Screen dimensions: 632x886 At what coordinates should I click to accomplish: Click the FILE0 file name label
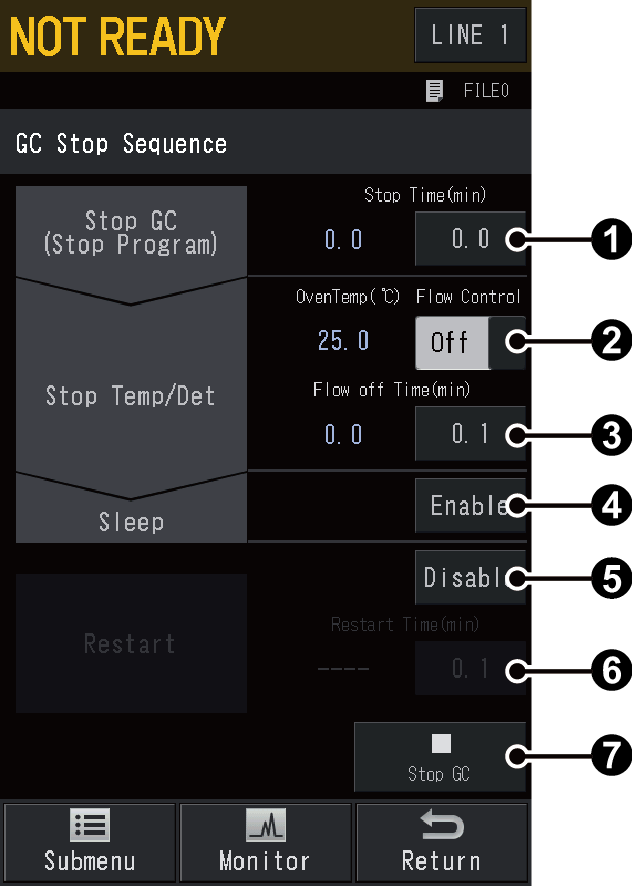(486, 91)
